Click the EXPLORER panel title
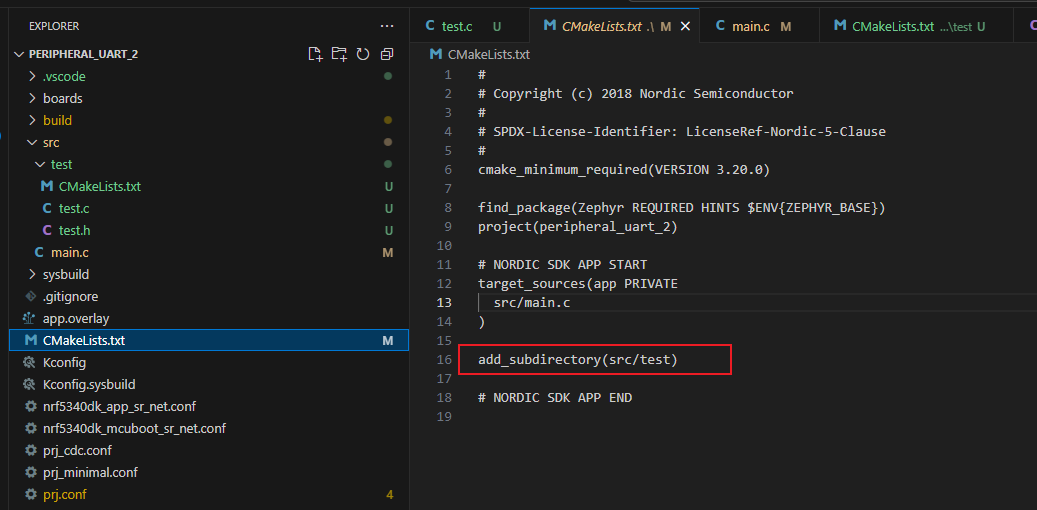 pos(54,26)
